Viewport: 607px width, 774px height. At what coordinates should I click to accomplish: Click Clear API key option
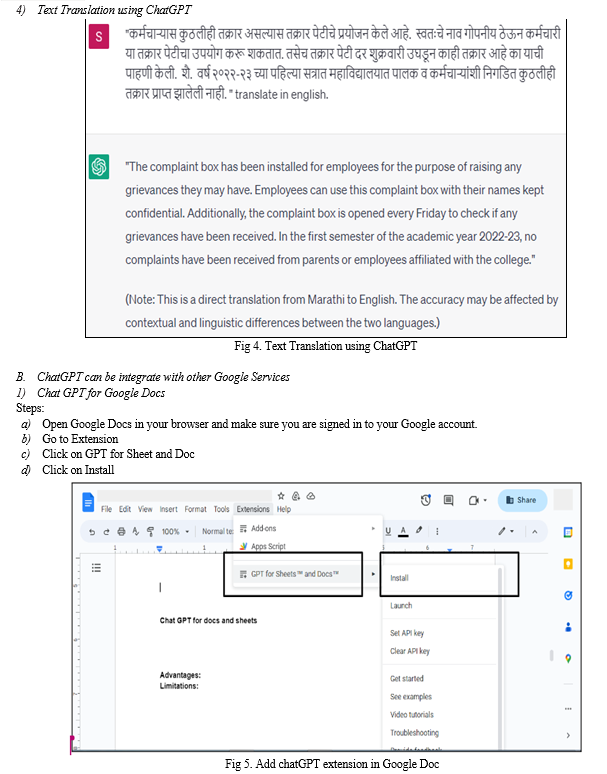(442, 651)
